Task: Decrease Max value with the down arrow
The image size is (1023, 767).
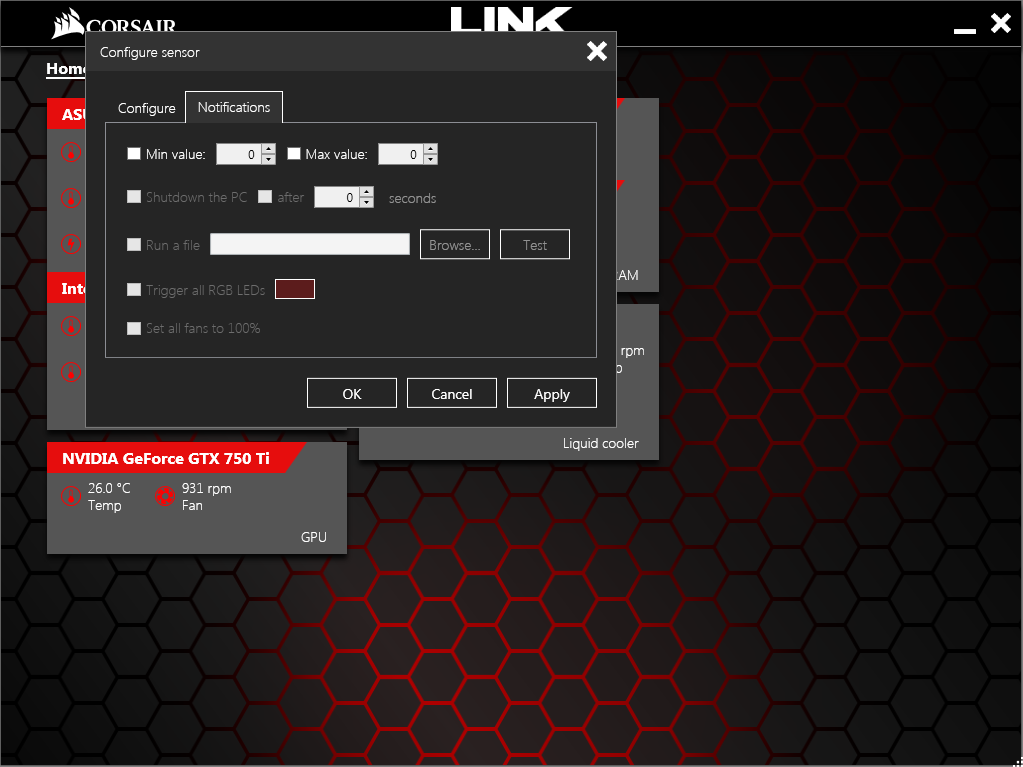Action: tap(430, 160)
